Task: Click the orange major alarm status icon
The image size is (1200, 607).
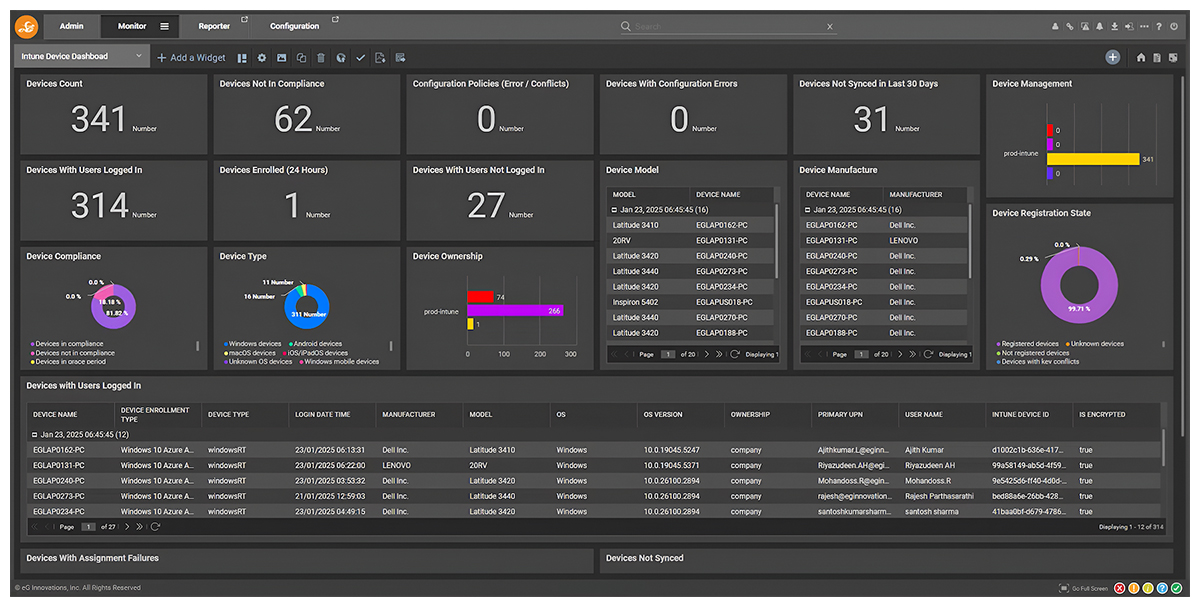Action: (x=1134, y=588)
